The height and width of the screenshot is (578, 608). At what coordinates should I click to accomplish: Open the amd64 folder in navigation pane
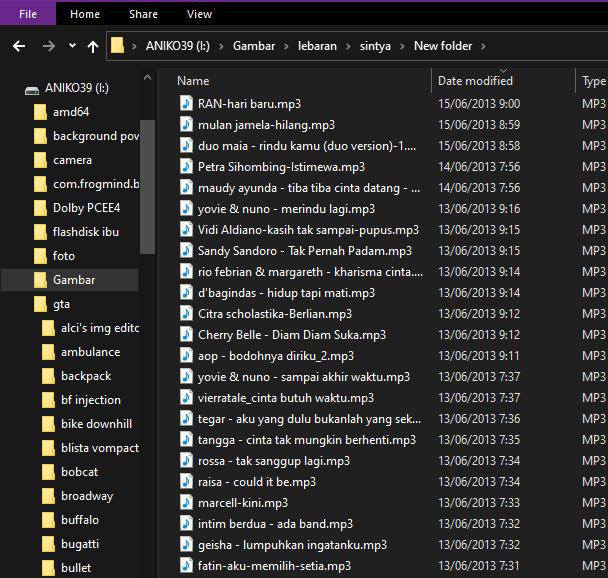pos(71,112)
